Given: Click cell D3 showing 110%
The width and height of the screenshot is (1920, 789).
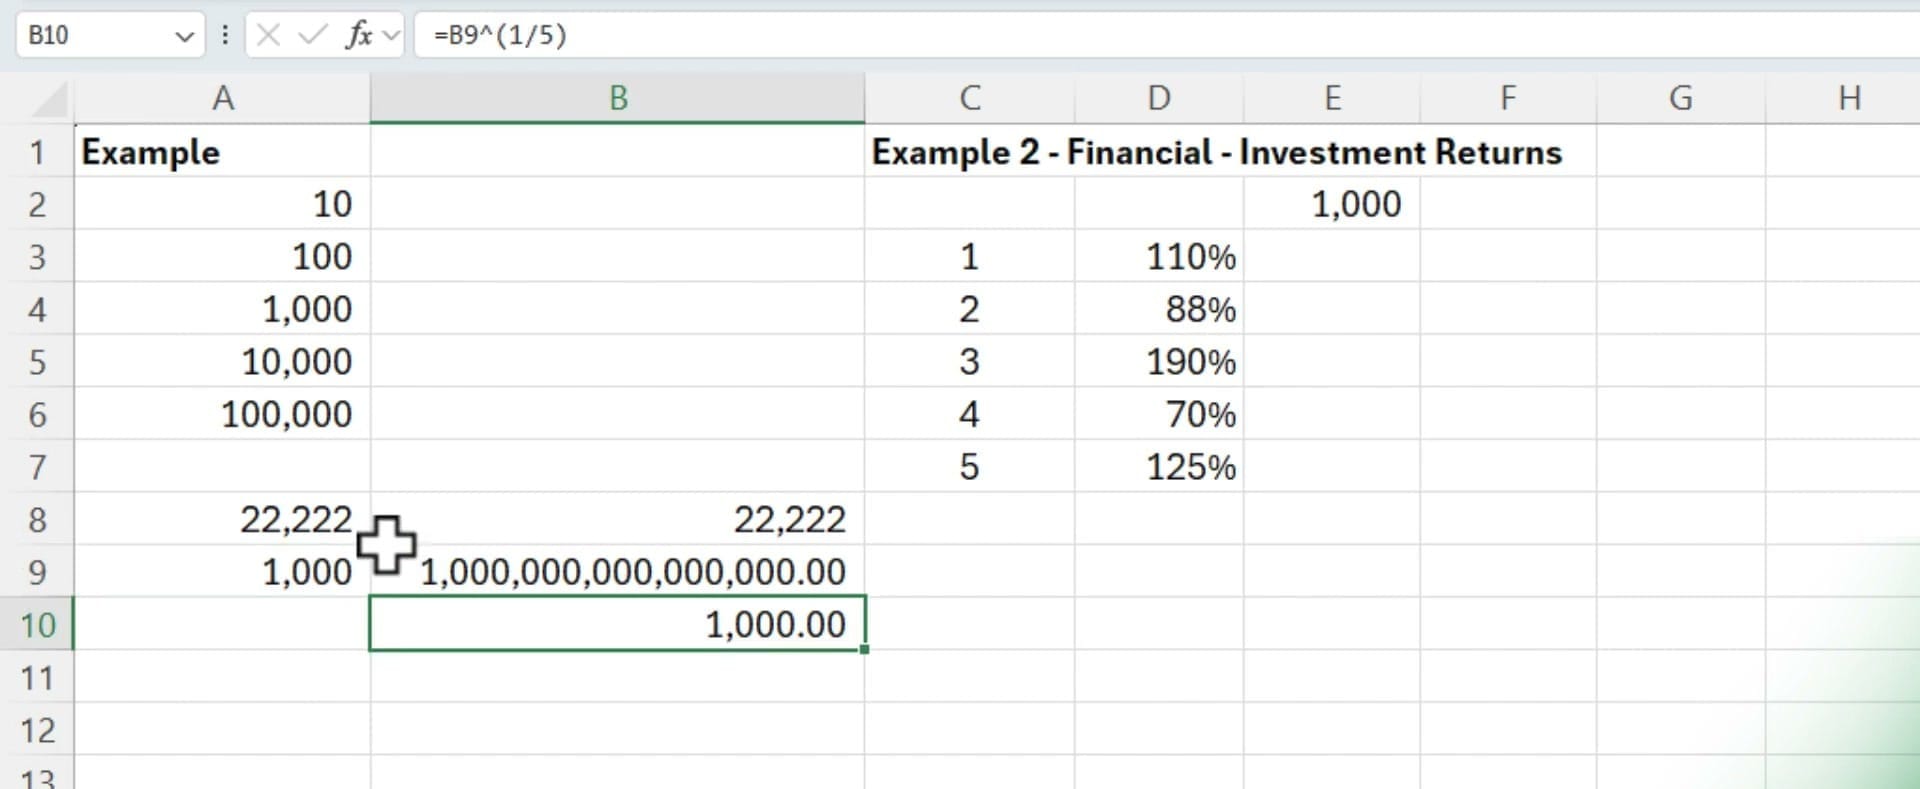Looking at the screenshot, I should click(1159, 257).
